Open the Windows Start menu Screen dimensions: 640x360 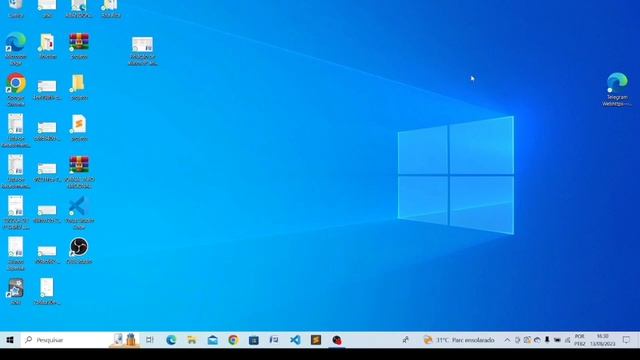[10, 340]
